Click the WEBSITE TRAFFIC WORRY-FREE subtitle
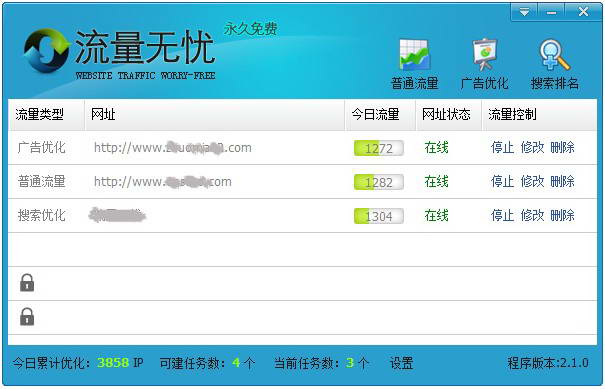The width and height of the screenshot is (605, 389). [x=145, y=76]
